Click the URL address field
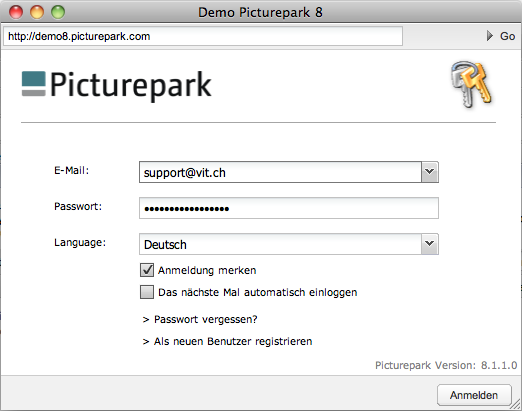Image resolution: width=522 pixels, height=411 pixels. (x=203, y=36)
